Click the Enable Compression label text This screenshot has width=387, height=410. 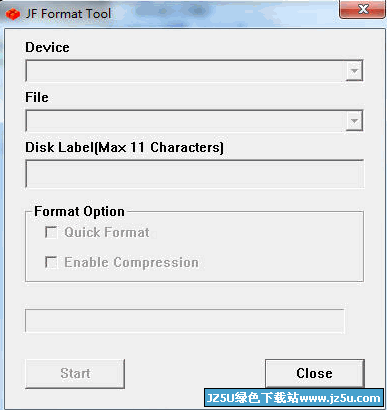pyautogui.click(x=131, y=262)
